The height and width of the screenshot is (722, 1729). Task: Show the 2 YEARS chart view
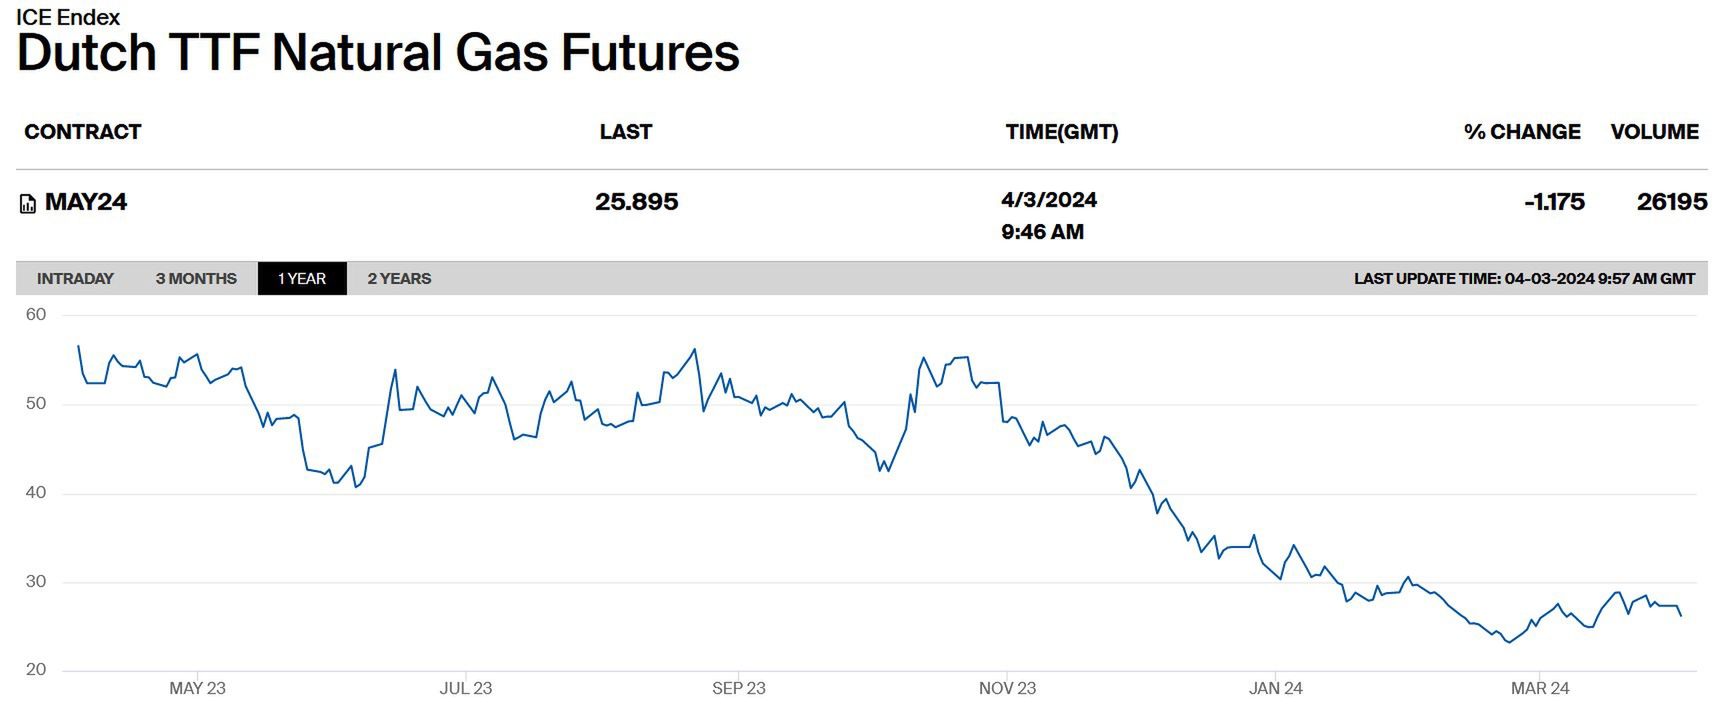click(399, 279)
